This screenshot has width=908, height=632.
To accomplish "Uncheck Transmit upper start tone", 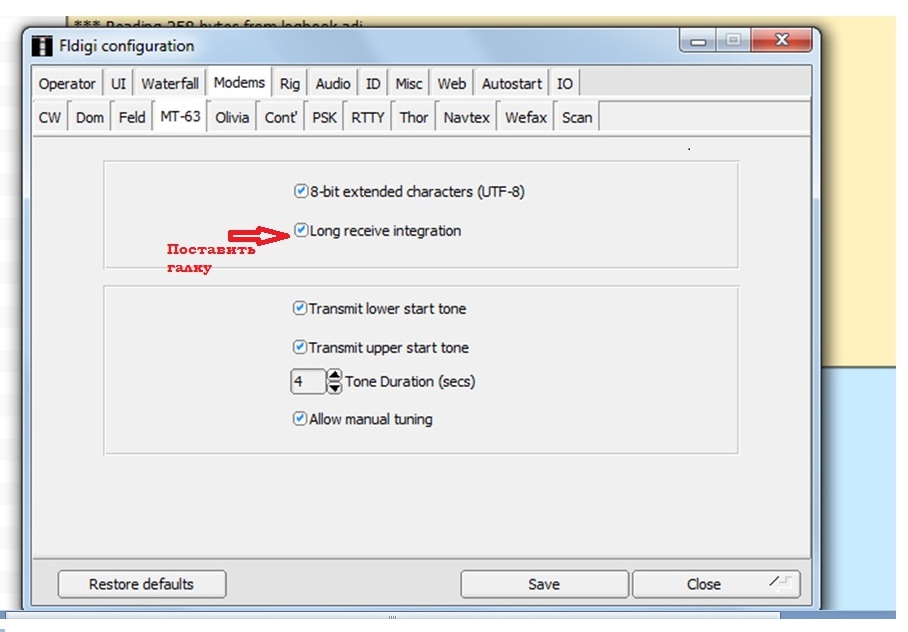I will tap(299, 347).
